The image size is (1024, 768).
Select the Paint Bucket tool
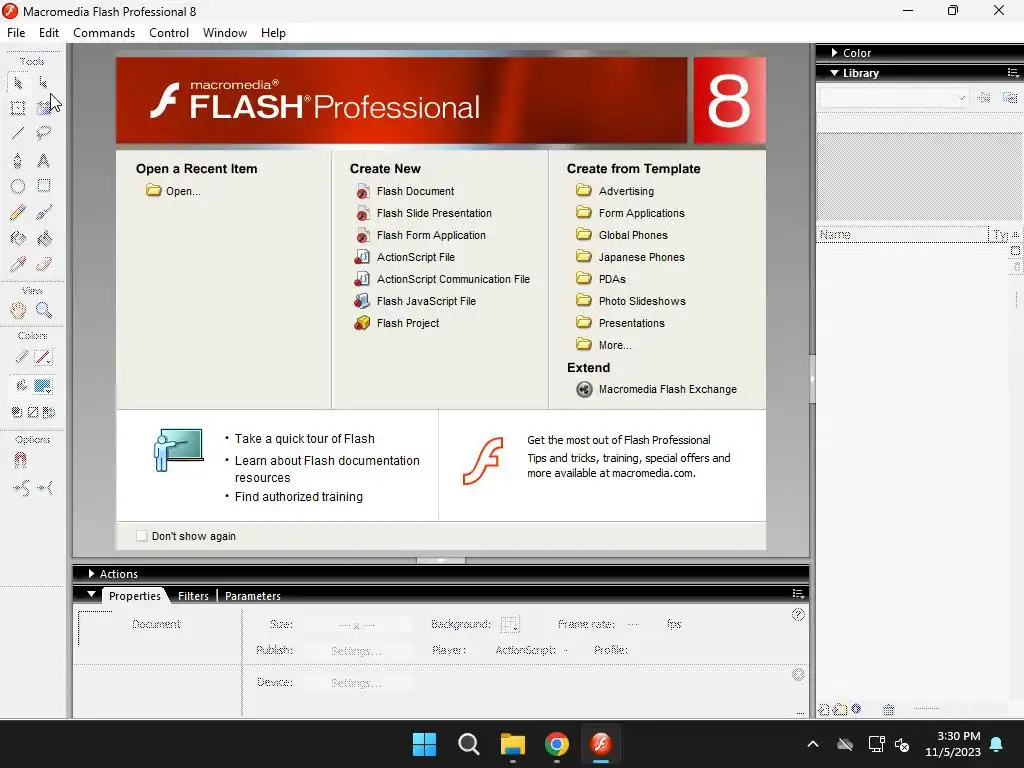tap(44, 238)
